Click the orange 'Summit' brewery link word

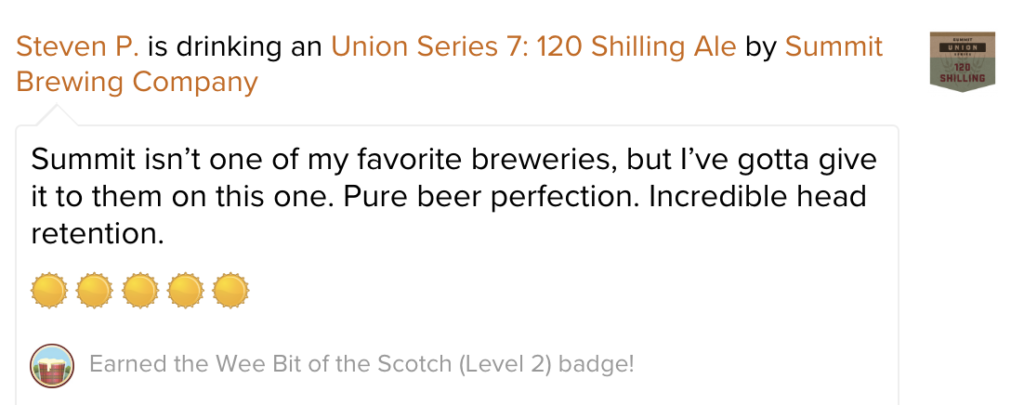[x=833, y=47]
